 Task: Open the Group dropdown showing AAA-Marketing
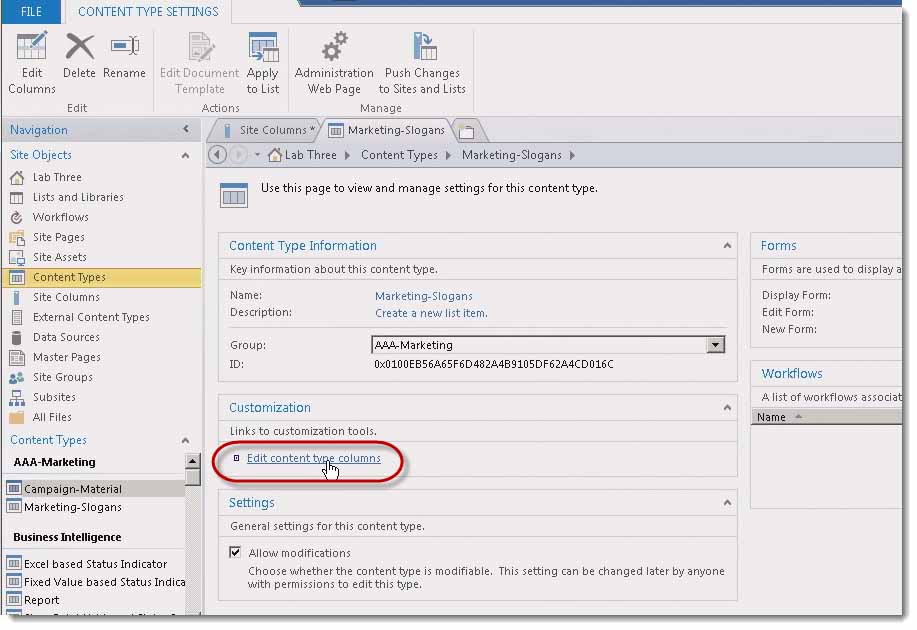click(x=714, y=344)
